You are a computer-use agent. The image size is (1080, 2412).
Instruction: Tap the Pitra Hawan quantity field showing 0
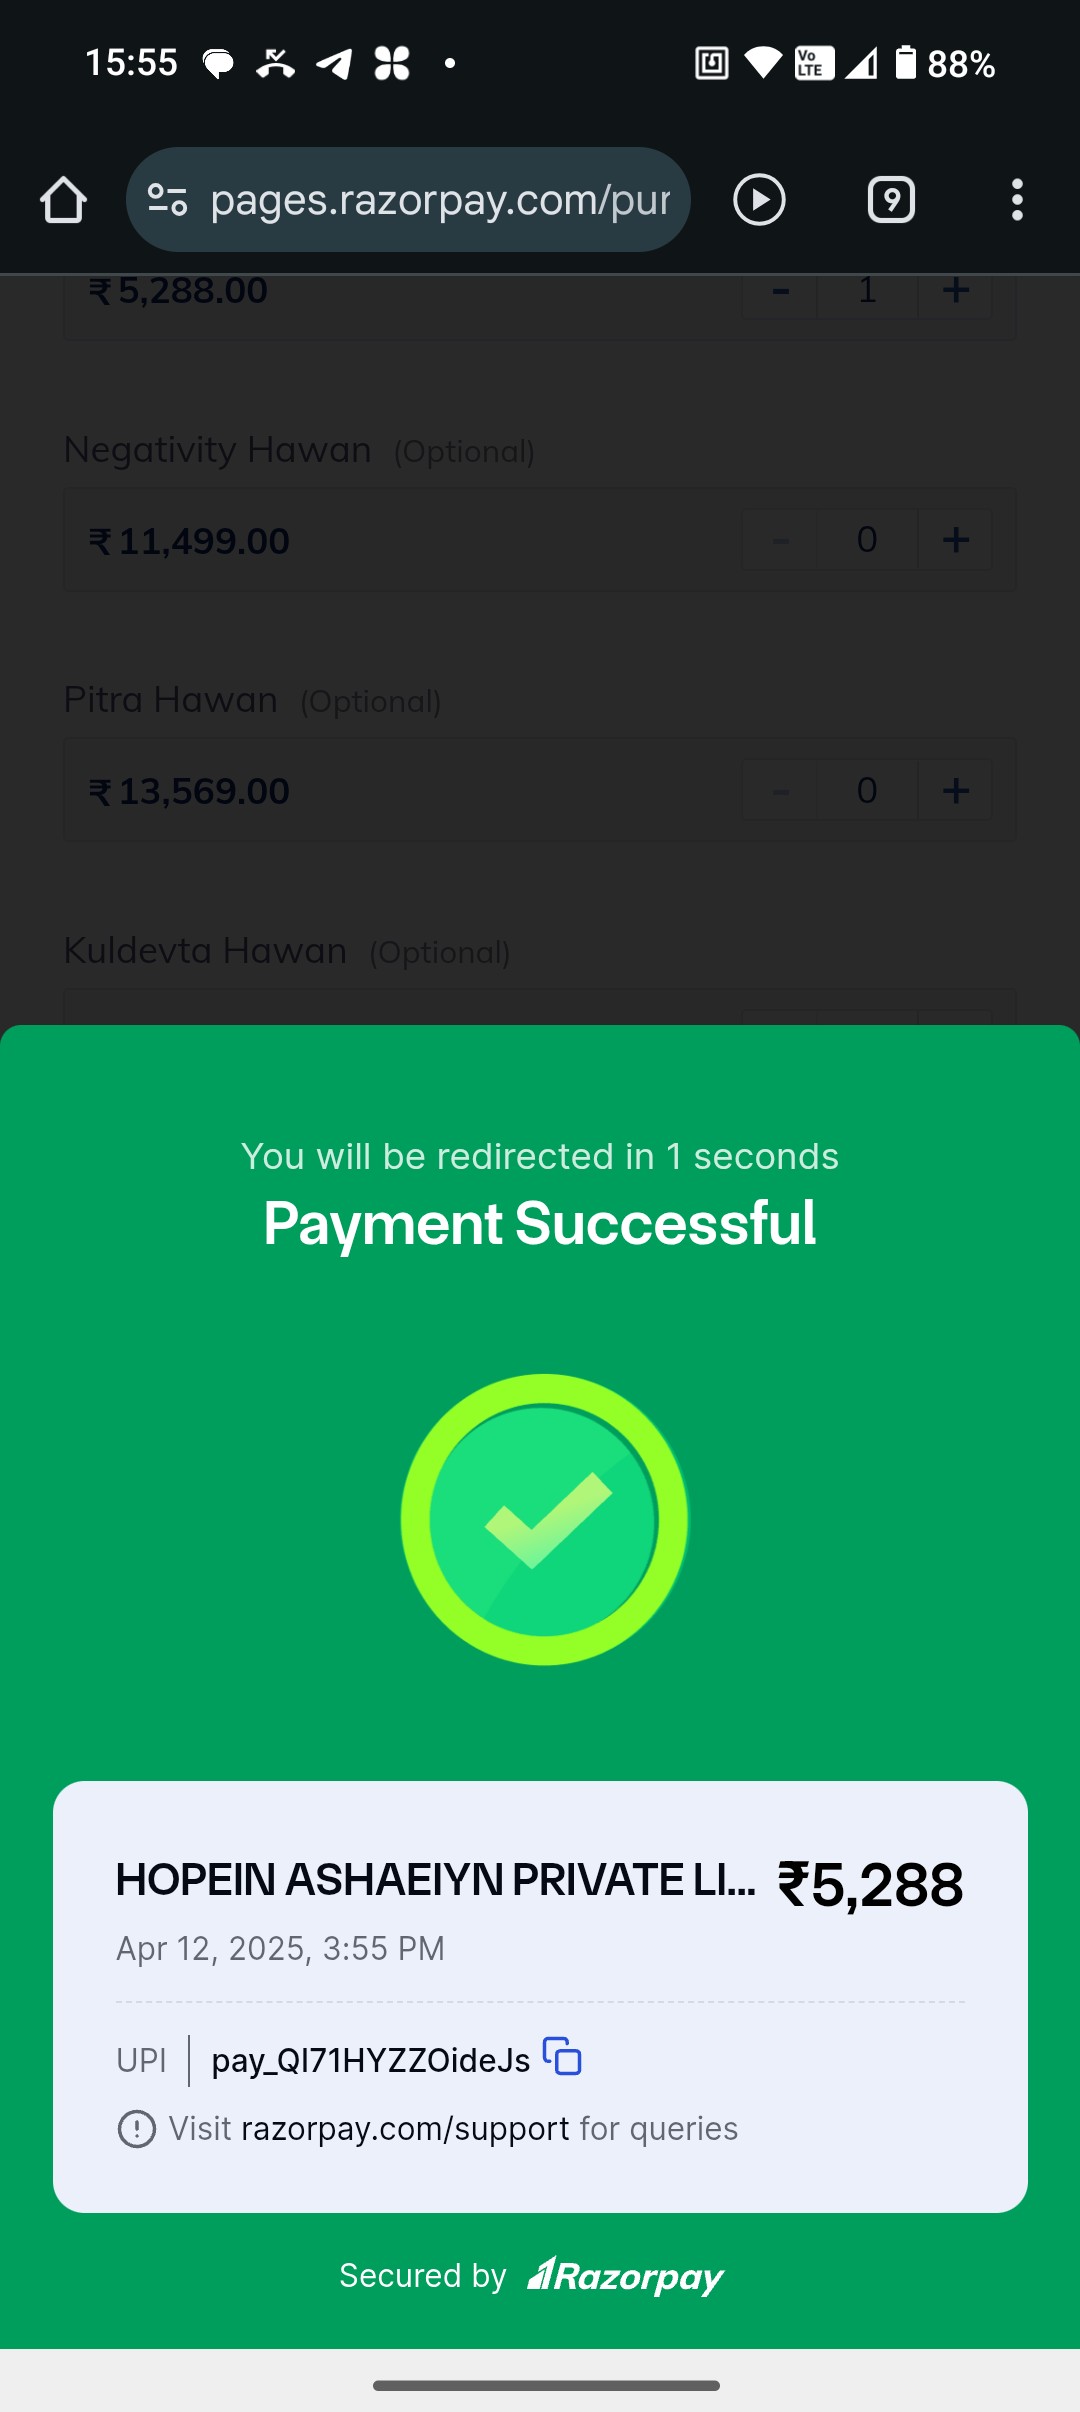[x=867, y=790]
